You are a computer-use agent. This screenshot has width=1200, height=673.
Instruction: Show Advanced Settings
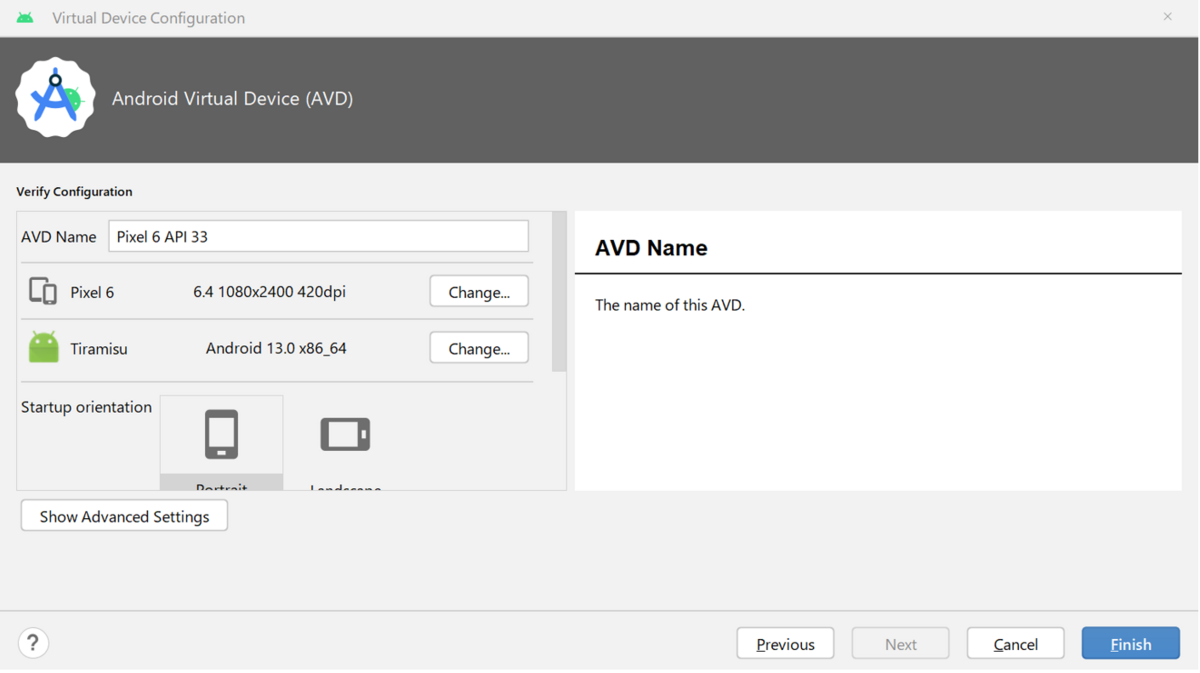coord(124,516)
